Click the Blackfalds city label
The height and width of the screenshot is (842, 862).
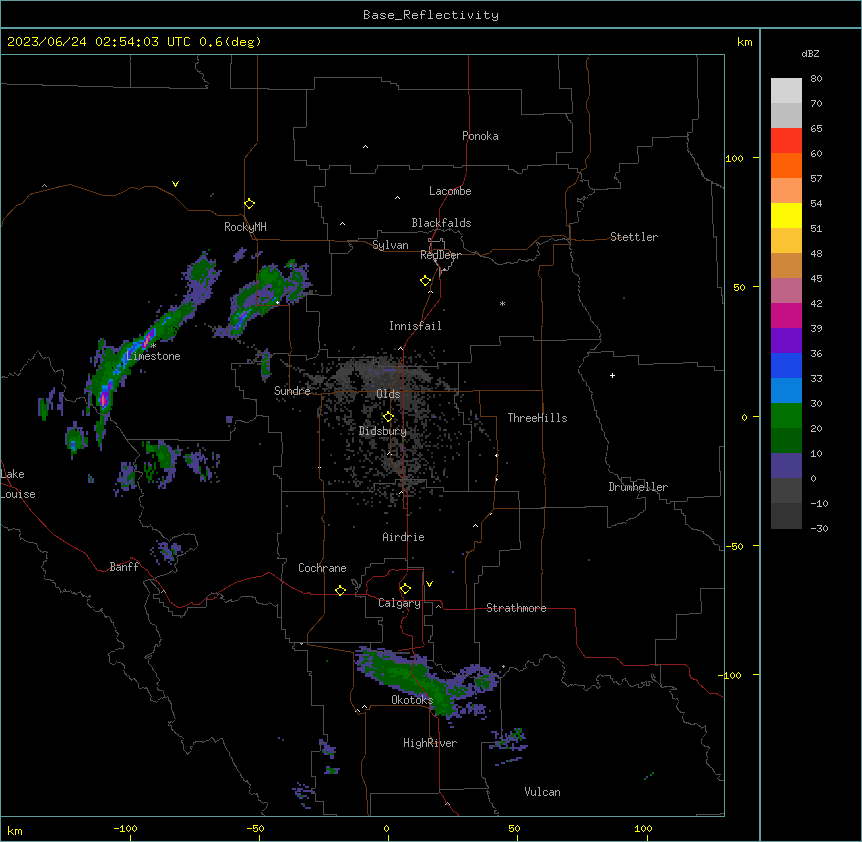441,223
